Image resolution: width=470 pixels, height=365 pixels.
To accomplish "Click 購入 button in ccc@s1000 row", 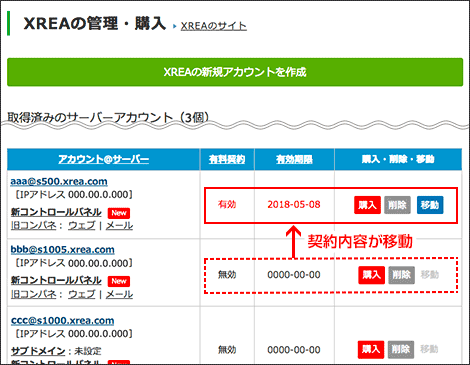I will [x=371, y=349].
